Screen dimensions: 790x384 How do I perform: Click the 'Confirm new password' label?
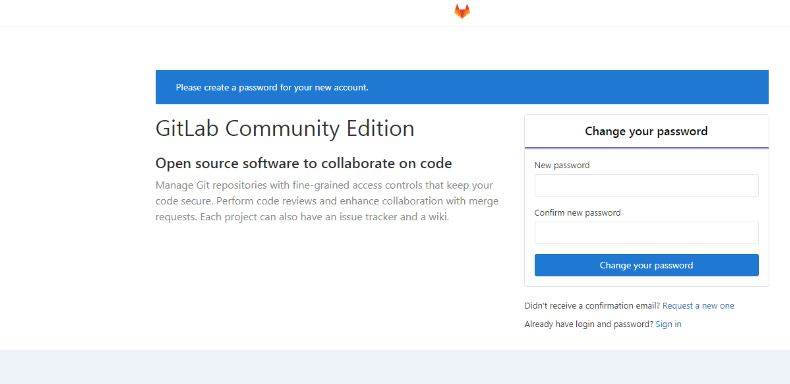tap(577, 213)
